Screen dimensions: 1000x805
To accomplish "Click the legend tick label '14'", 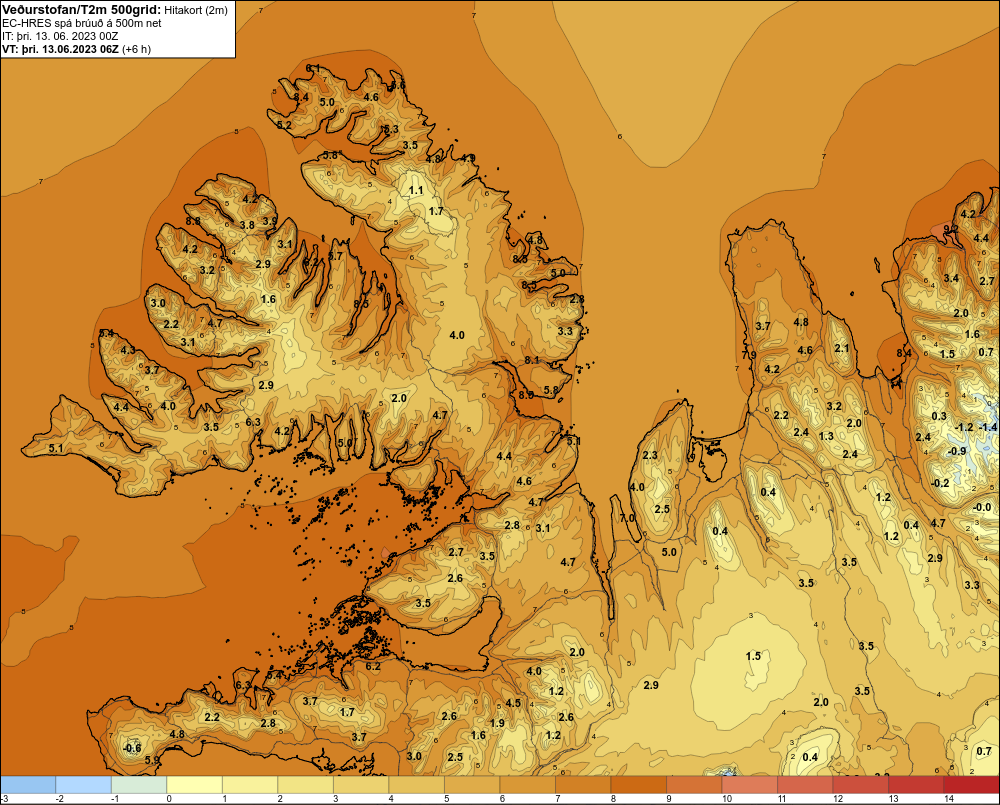I will tap(949, 799).
